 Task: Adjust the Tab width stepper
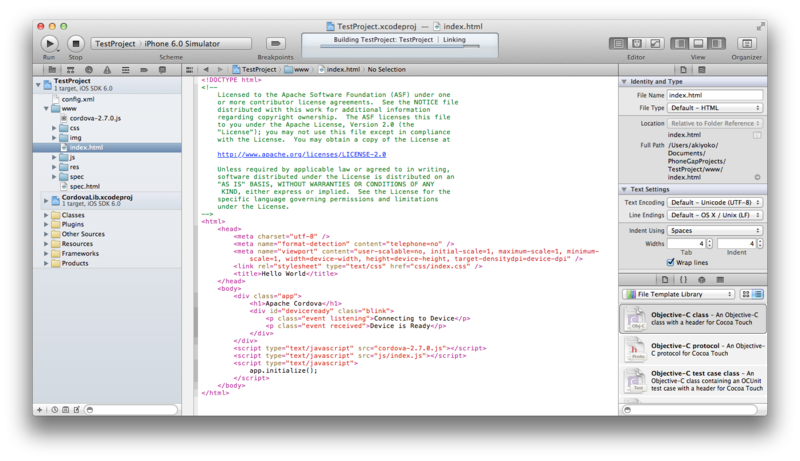pyautogui.click(x=710, y=244)
